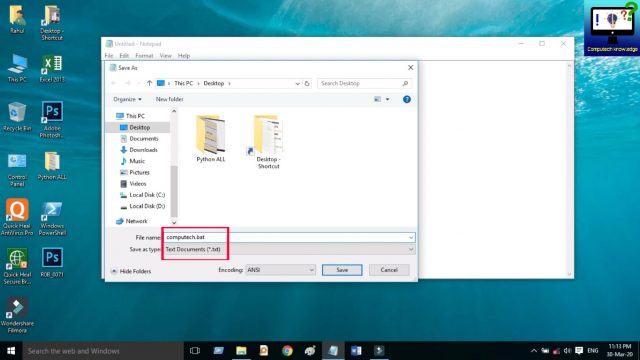Open Quick Heal Secure Browser shortcut

point(17,266)
